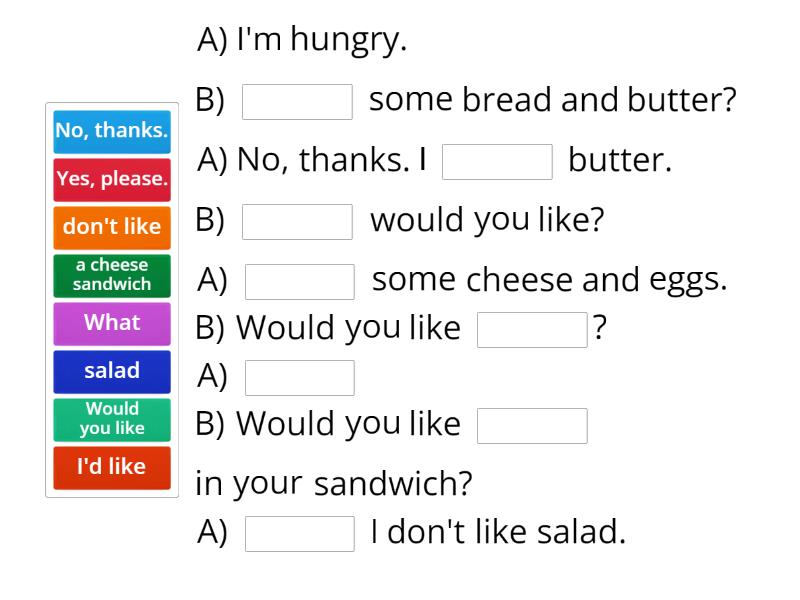Select the blank before "I don't like salad."
Image resolution: width=800 pixels, height=600 pixels.
300,534
